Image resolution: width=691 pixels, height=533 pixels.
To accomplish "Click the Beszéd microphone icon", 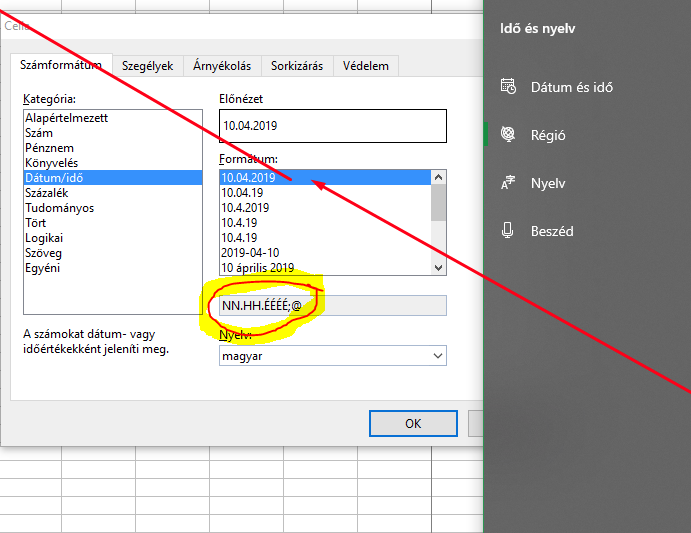I will coord(508,231).
